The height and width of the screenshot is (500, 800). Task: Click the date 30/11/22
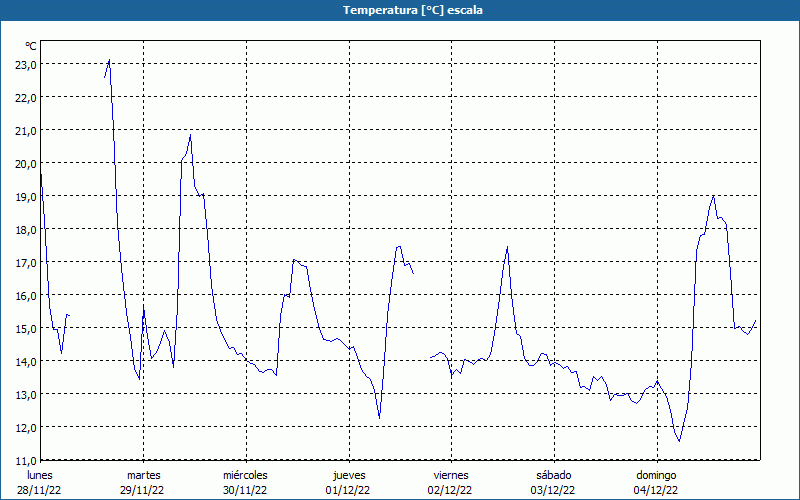(x=245, y=490)
